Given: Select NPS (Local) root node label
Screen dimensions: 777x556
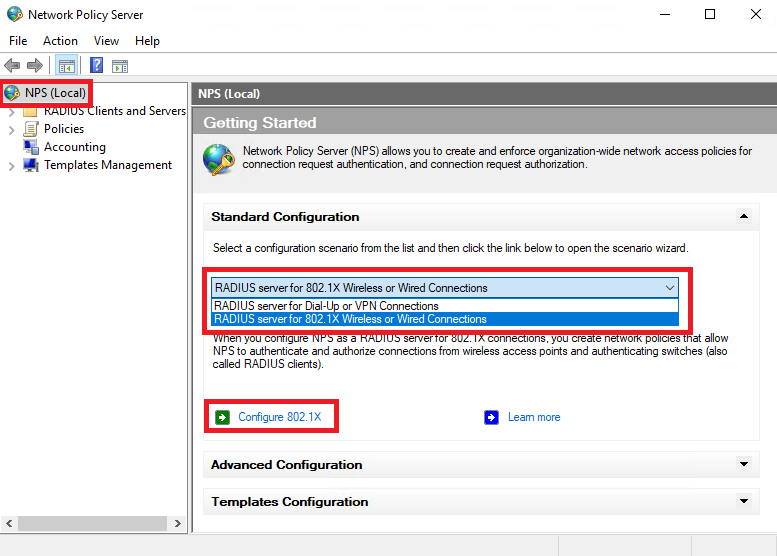Looking at the screenshot, I should click(x=56, y=93).
